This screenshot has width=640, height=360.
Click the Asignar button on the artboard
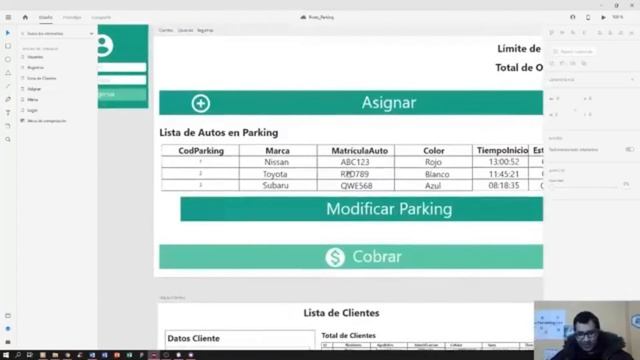pos(351,103)
